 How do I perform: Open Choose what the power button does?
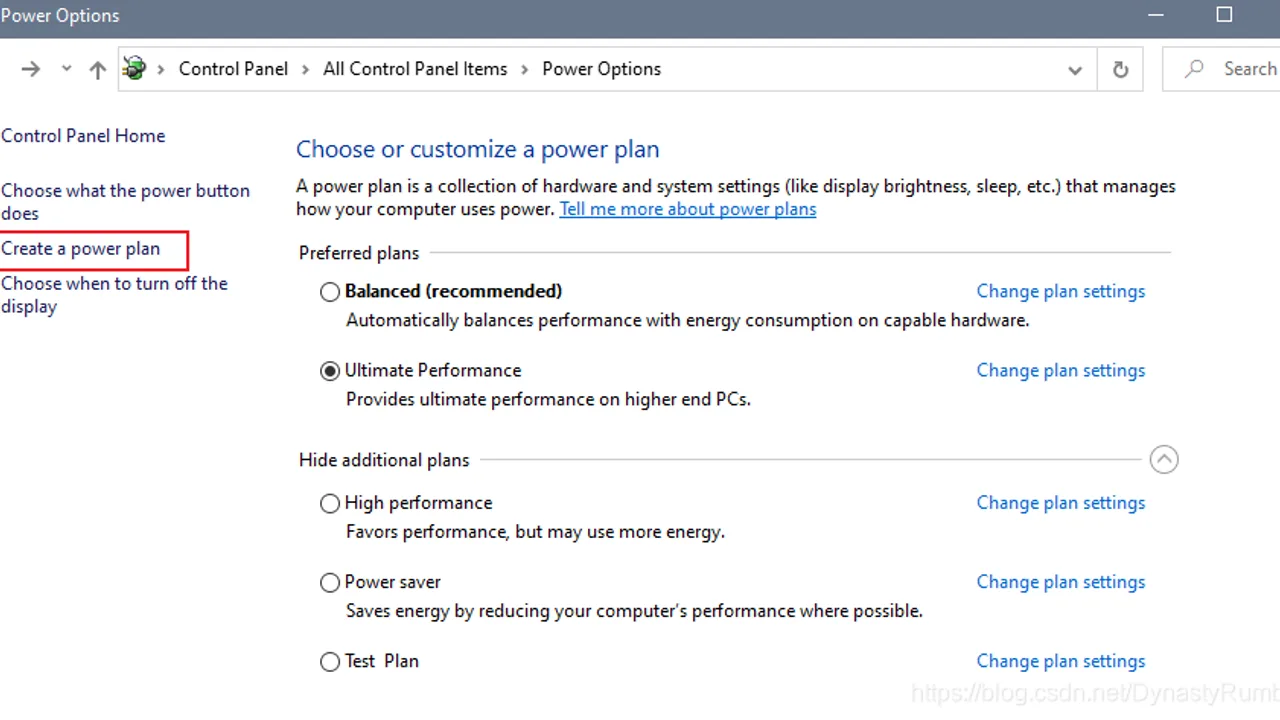pyautogui.click(x=125, y=201)
